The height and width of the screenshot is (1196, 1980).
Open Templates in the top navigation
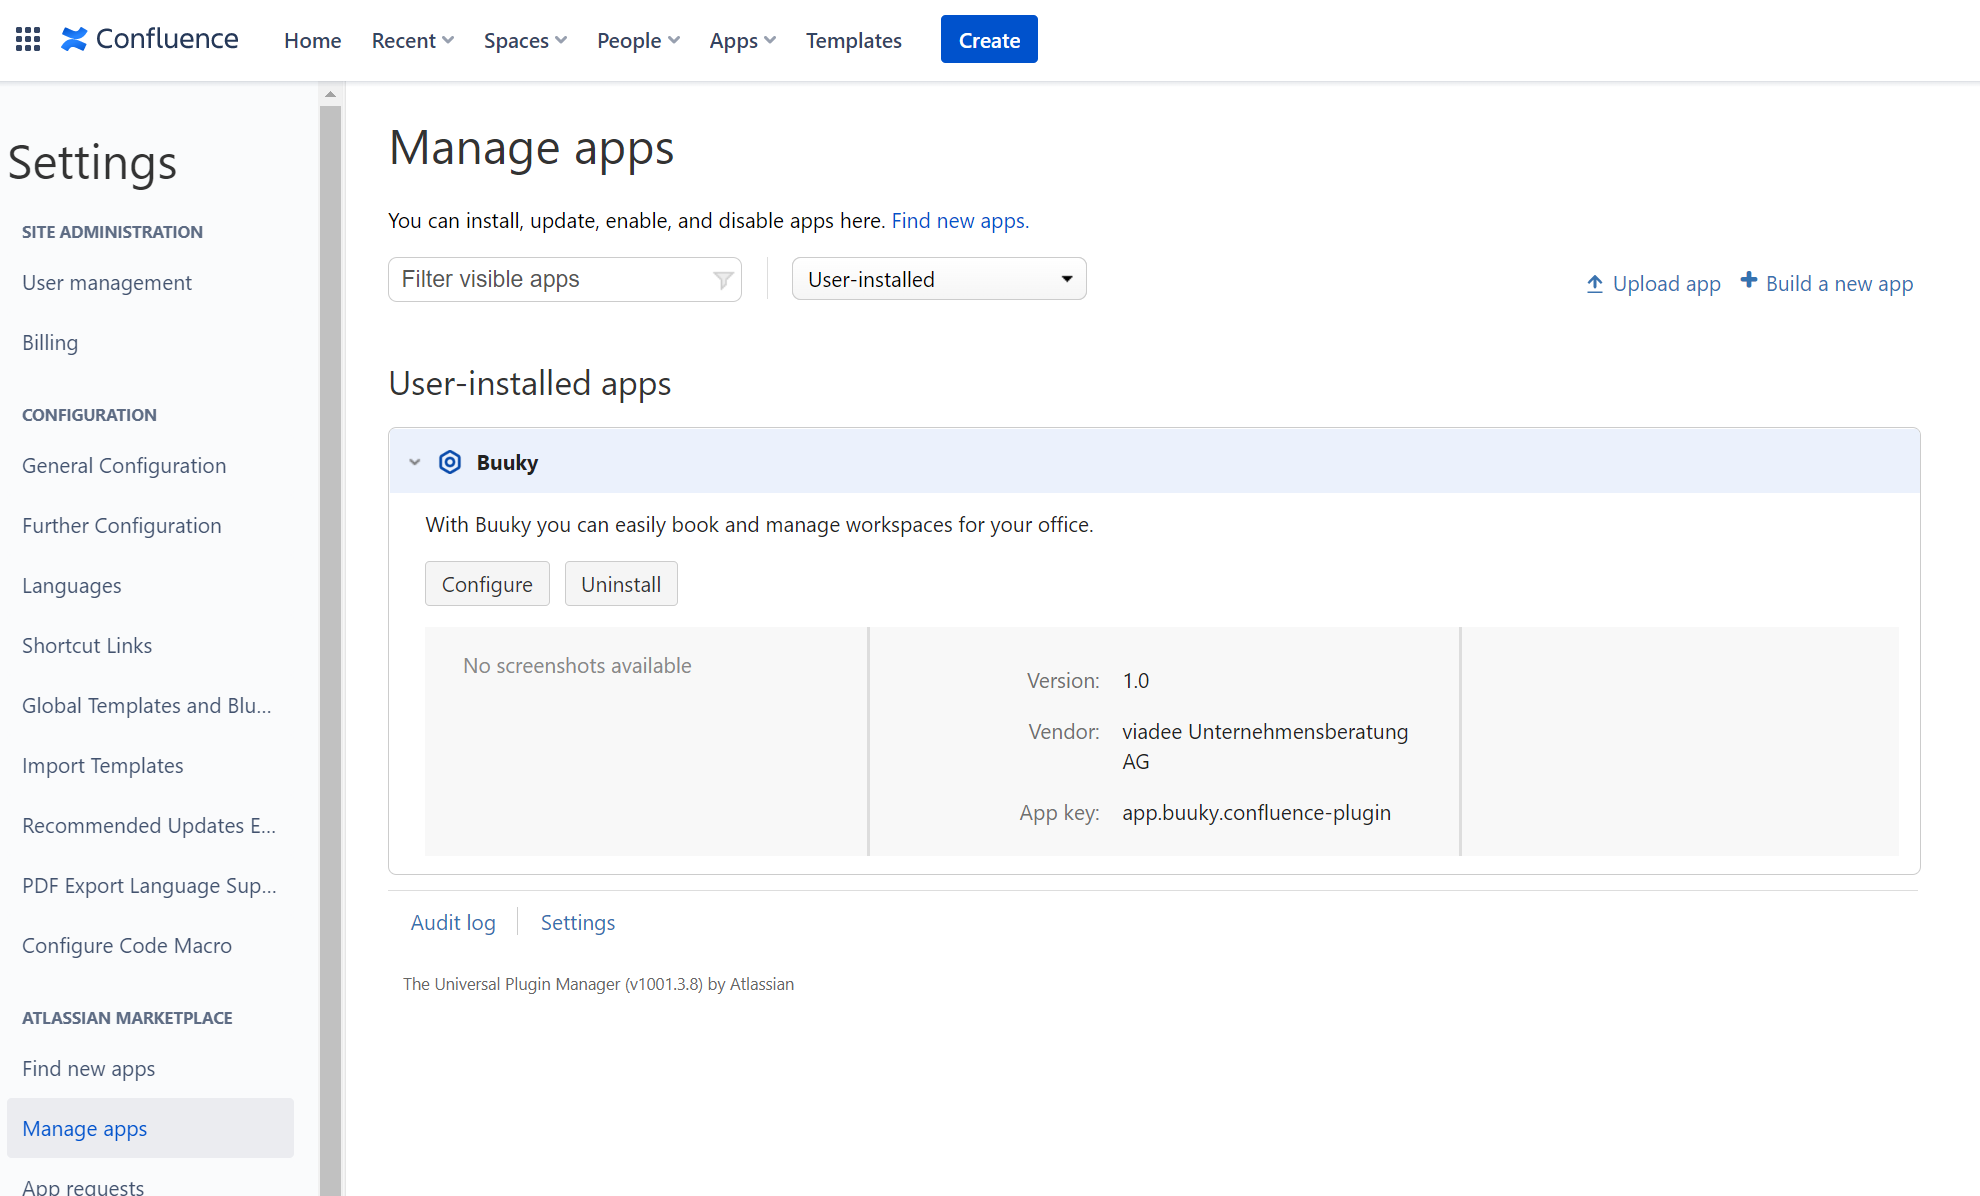pos(854,40)
